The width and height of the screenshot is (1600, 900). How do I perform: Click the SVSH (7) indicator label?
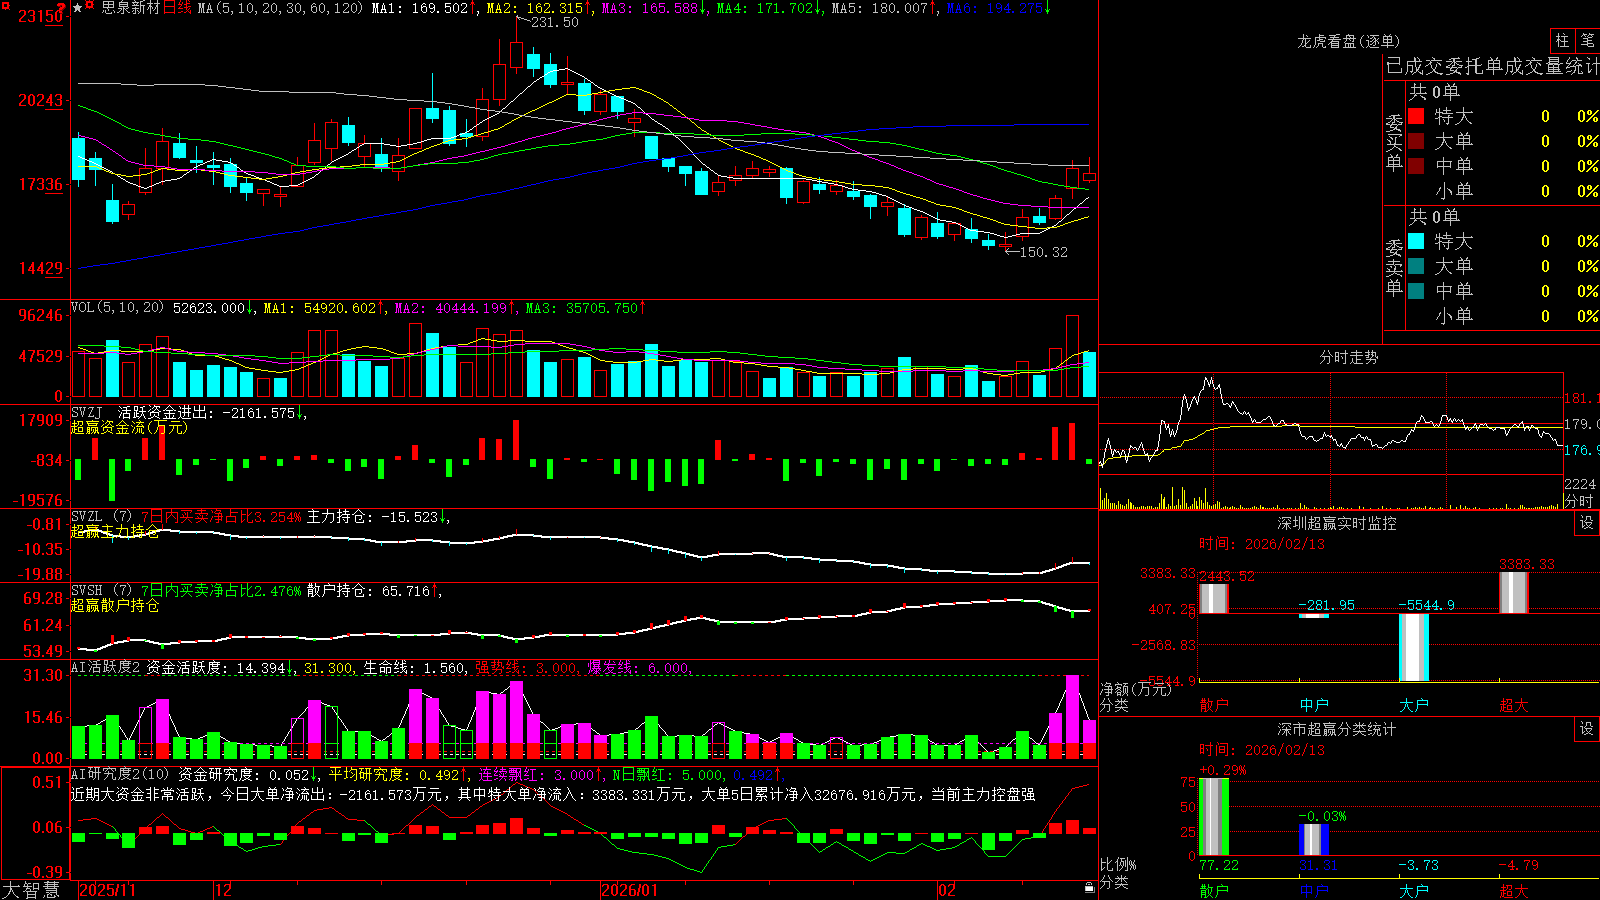click(102, 591)
